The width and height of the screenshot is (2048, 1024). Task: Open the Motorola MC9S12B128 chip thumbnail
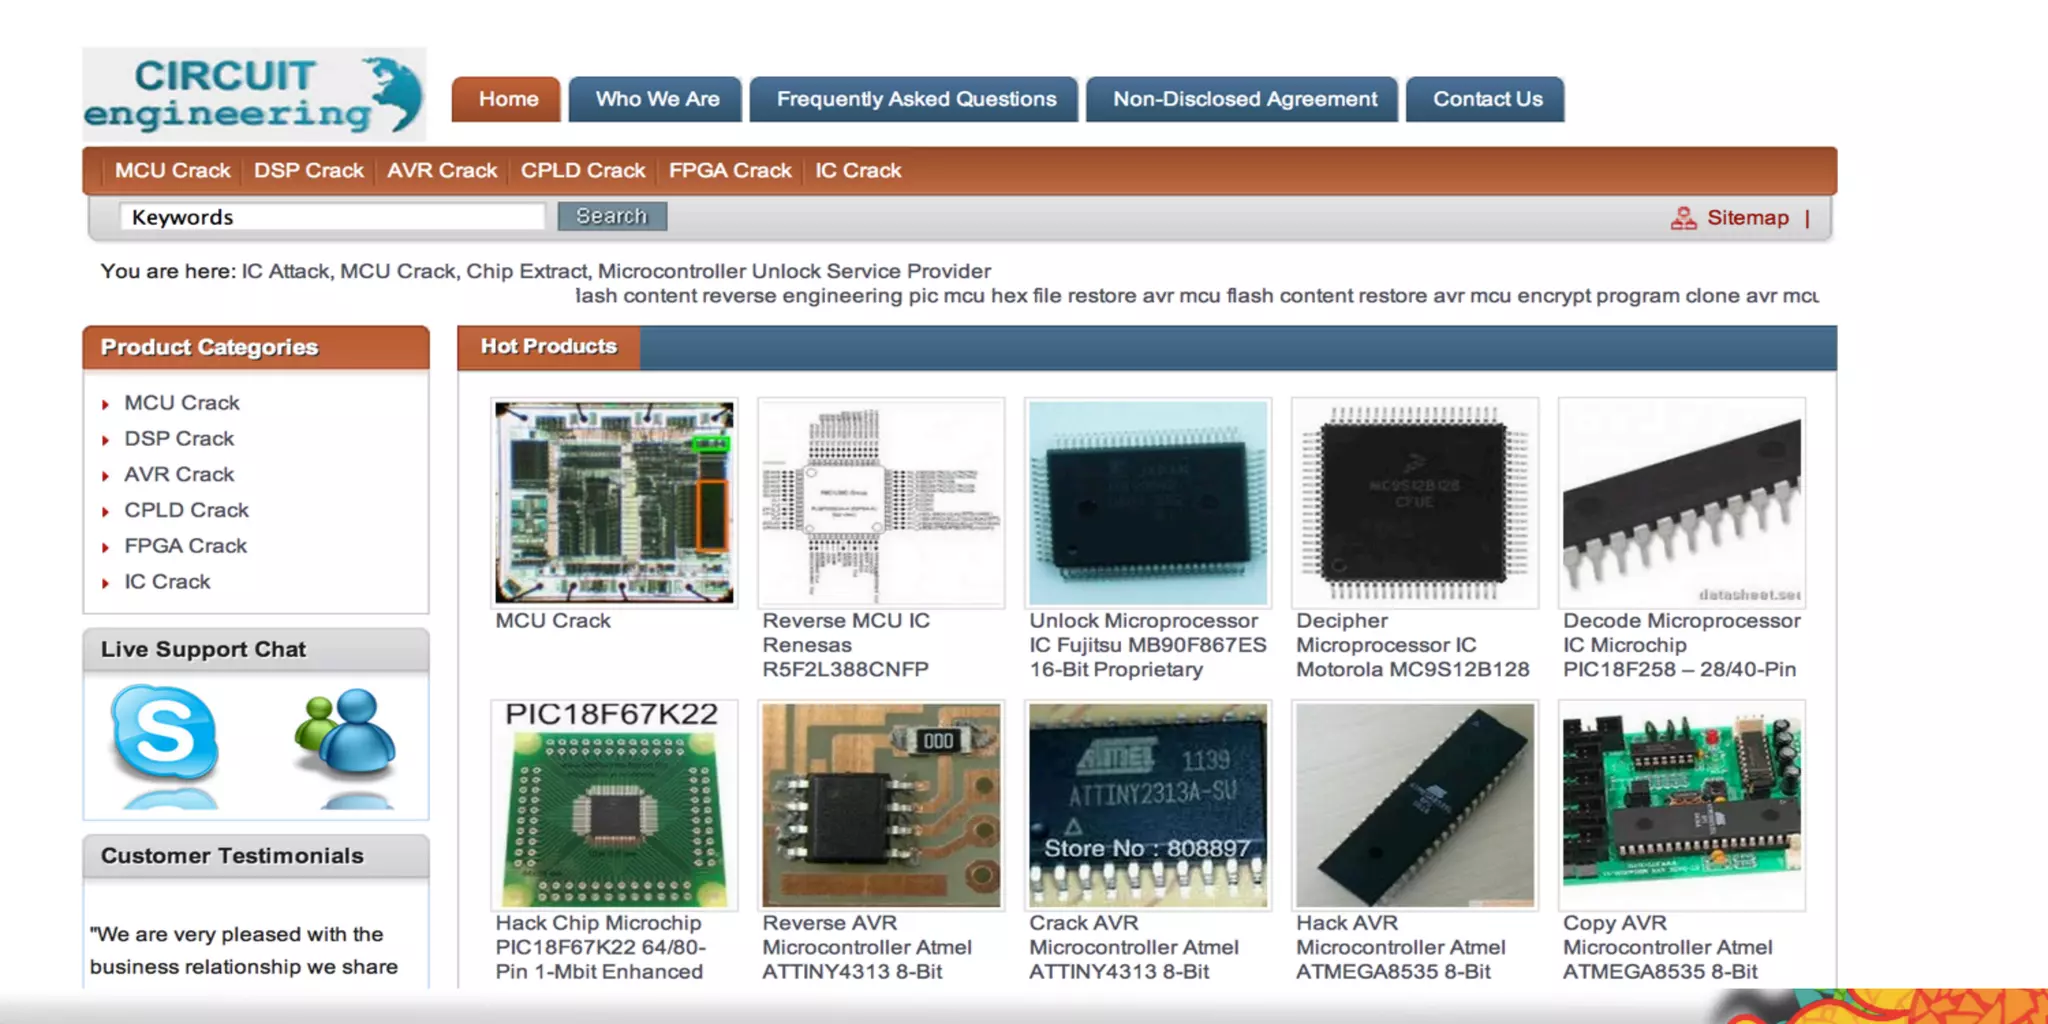(x=1415, y=503)
